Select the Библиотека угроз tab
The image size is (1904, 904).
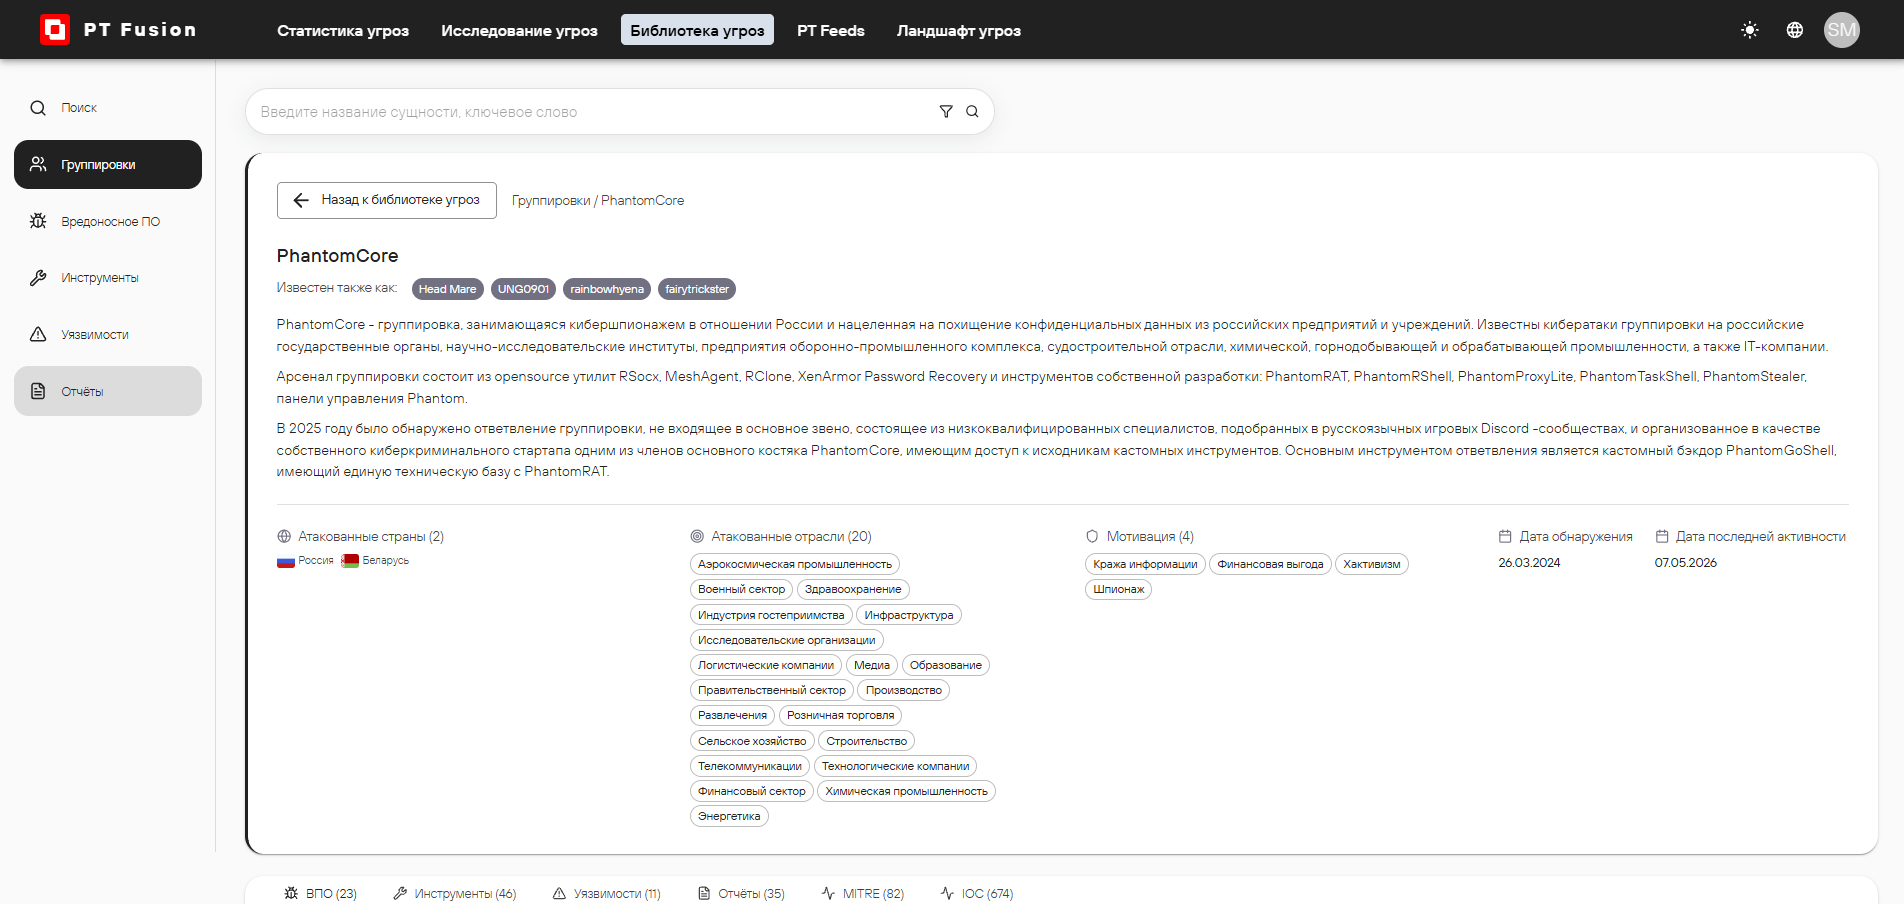[697, 30]
